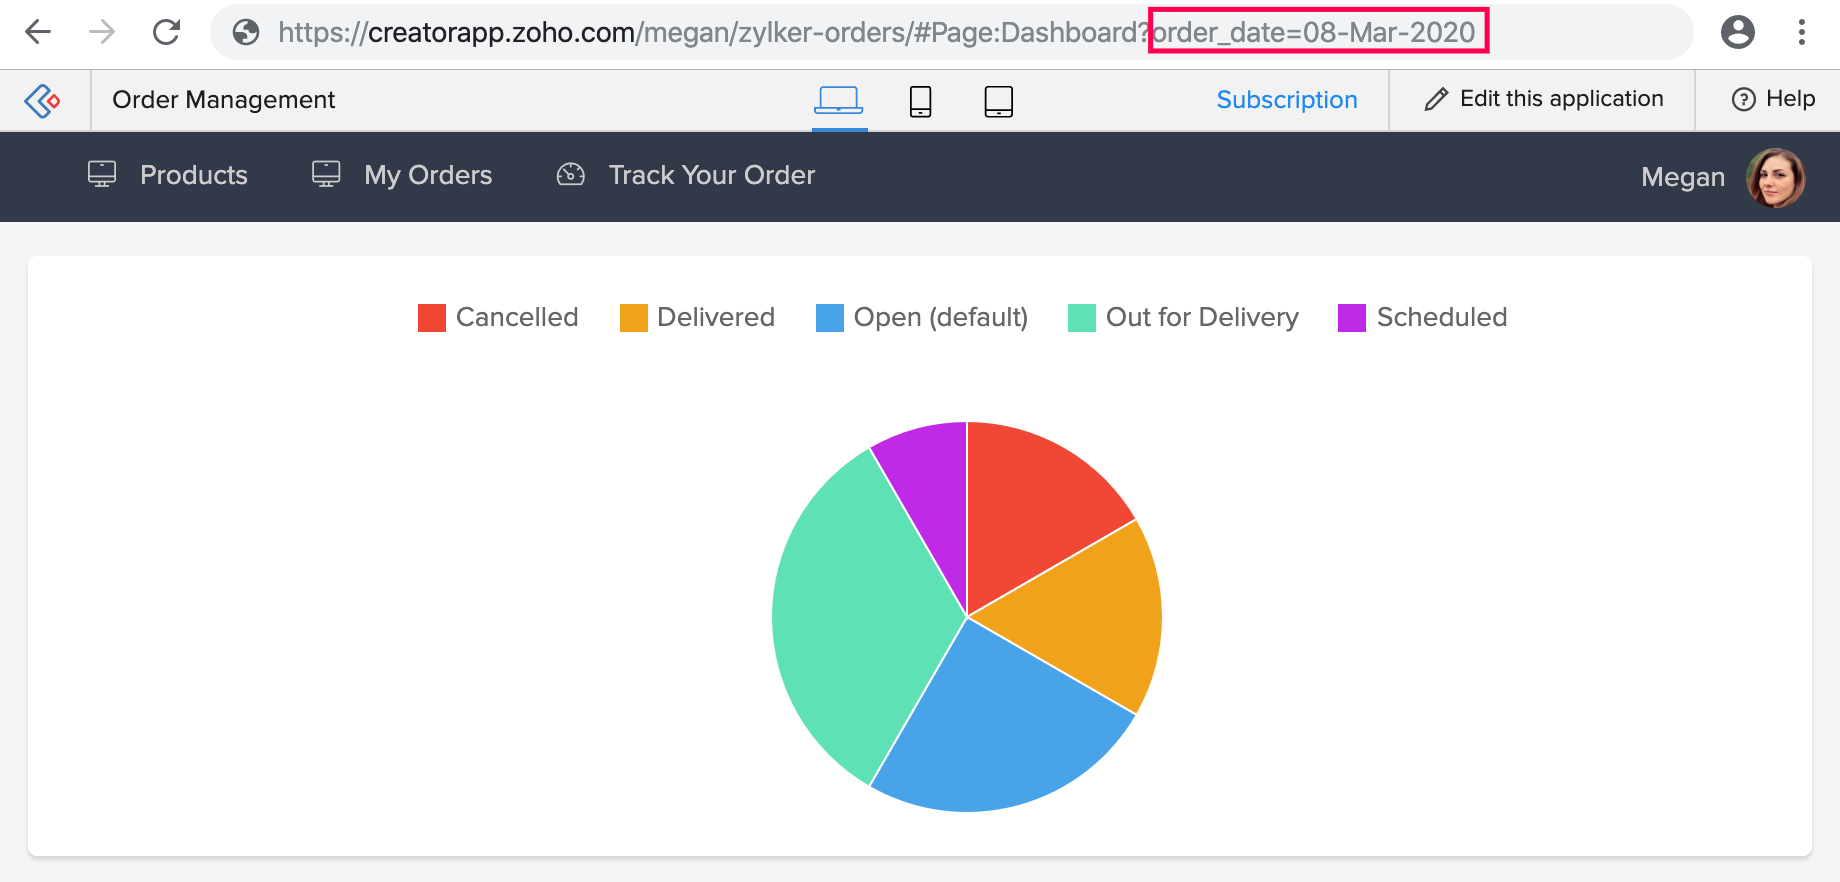Image resolution: width=1840 pixels, height=882 pixels.
Task: Click the Track Your Order gauge icon
Action: pos(571,174)
